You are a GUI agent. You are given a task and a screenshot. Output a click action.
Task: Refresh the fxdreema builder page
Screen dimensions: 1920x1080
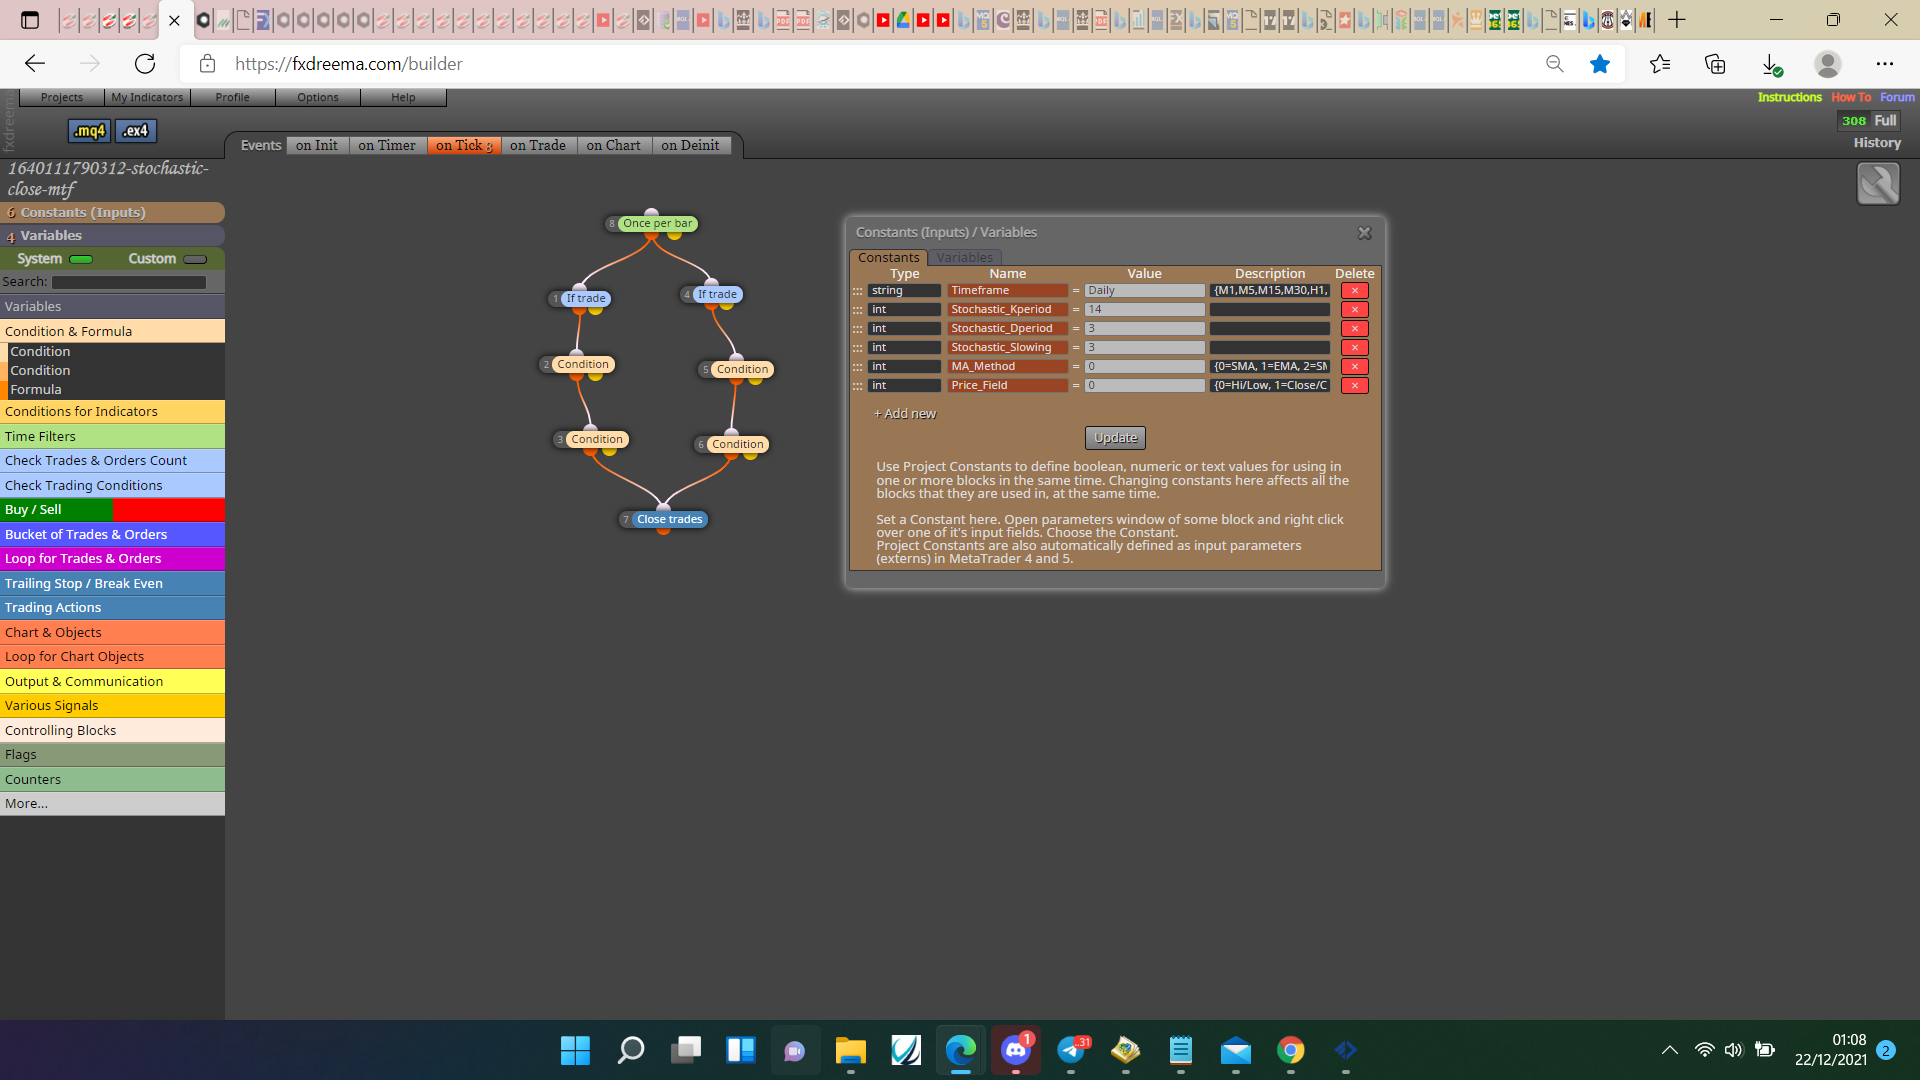click(145, 64)
